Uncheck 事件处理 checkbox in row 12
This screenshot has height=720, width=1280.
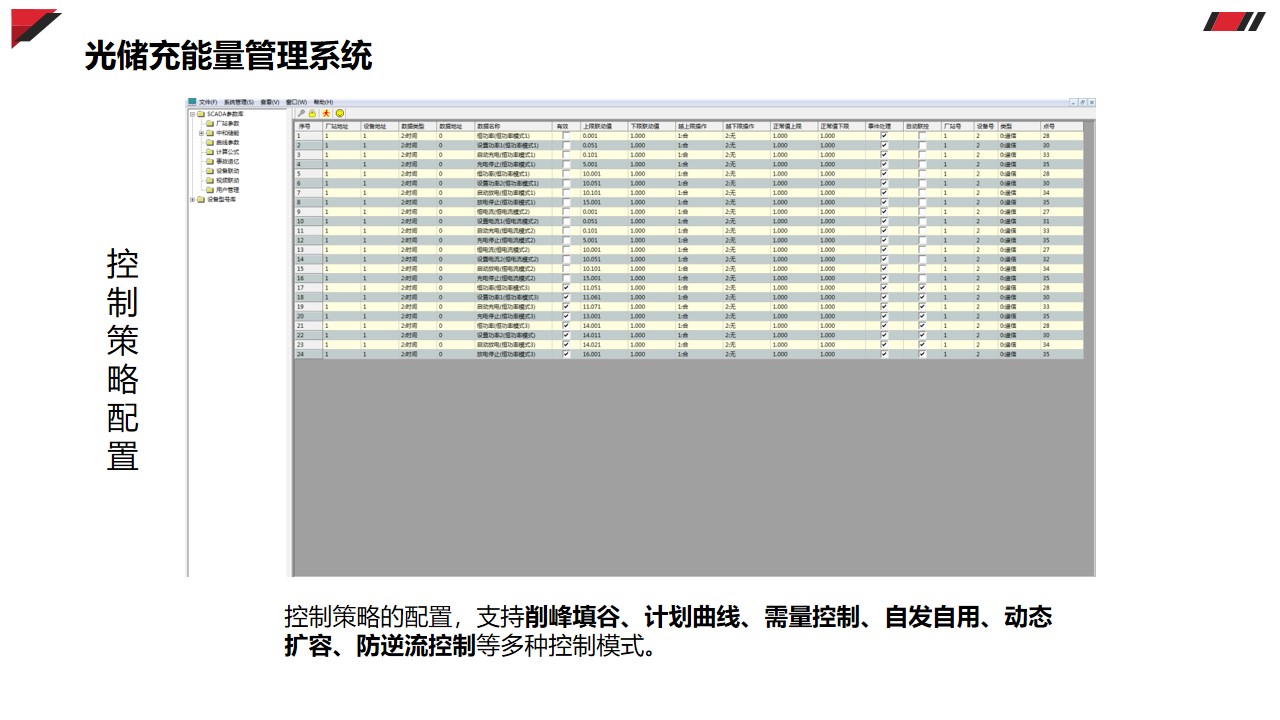(884, 240)
